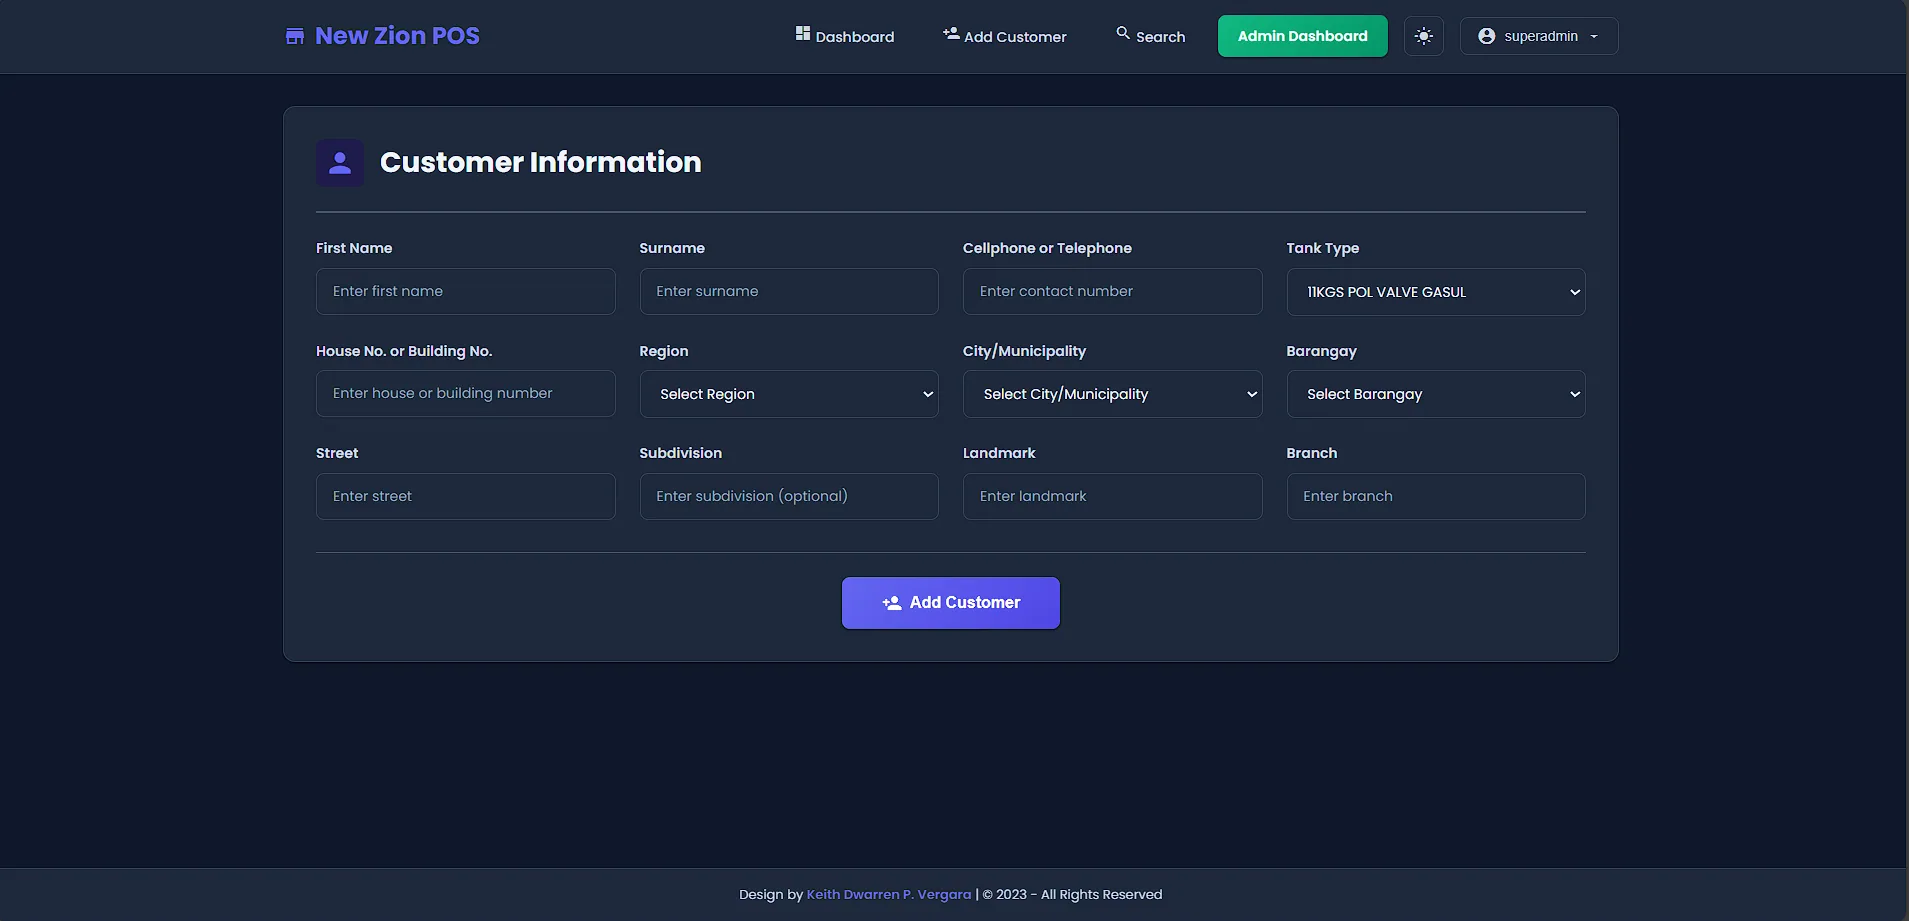1909x921 pixels.
Task: Click the Landmark input field
Action: click(1112, 496)
